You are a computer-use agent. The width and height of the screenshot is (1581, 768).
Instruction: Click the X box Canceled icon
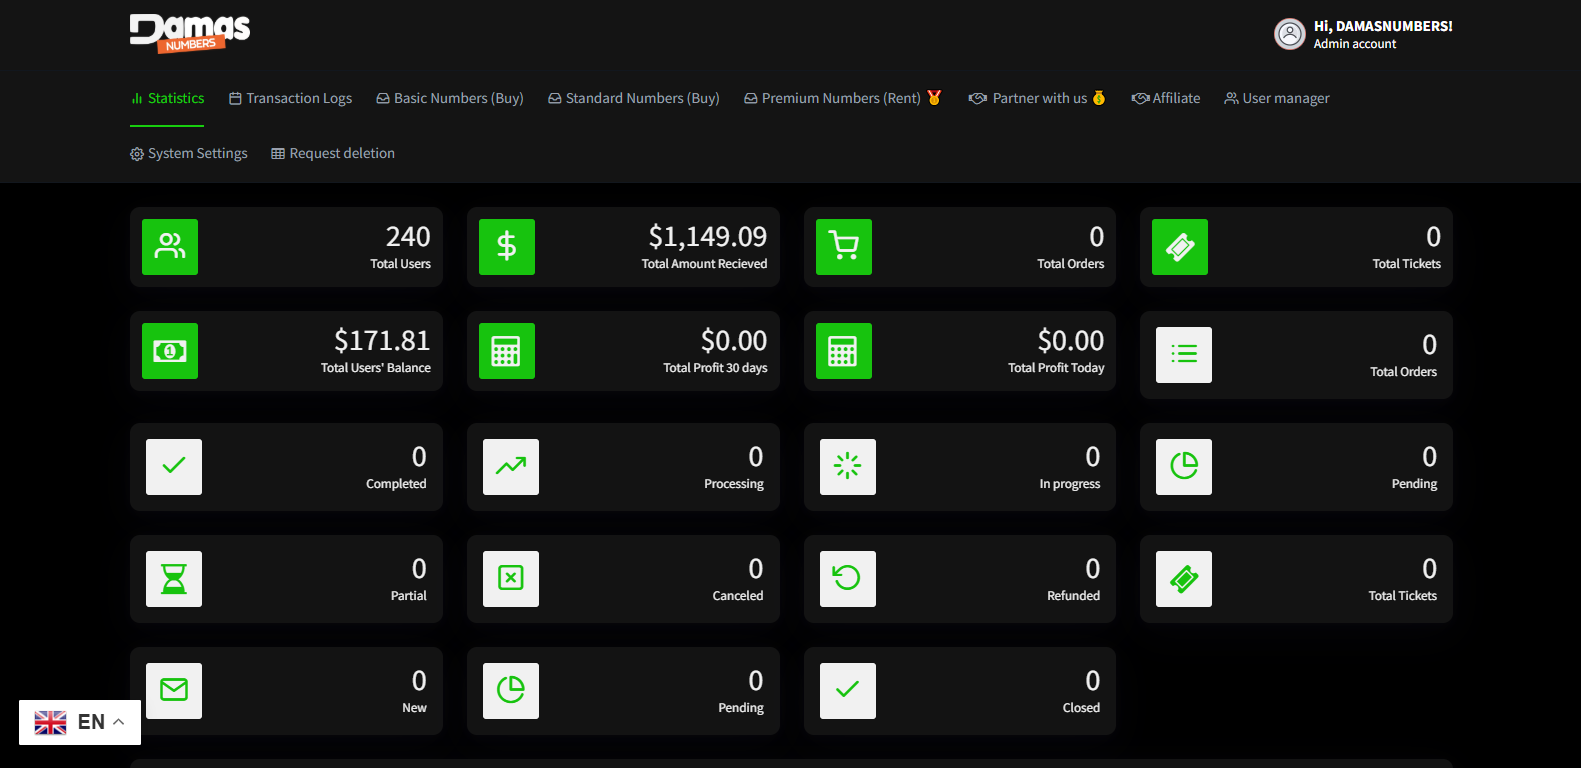coord(511,579)
